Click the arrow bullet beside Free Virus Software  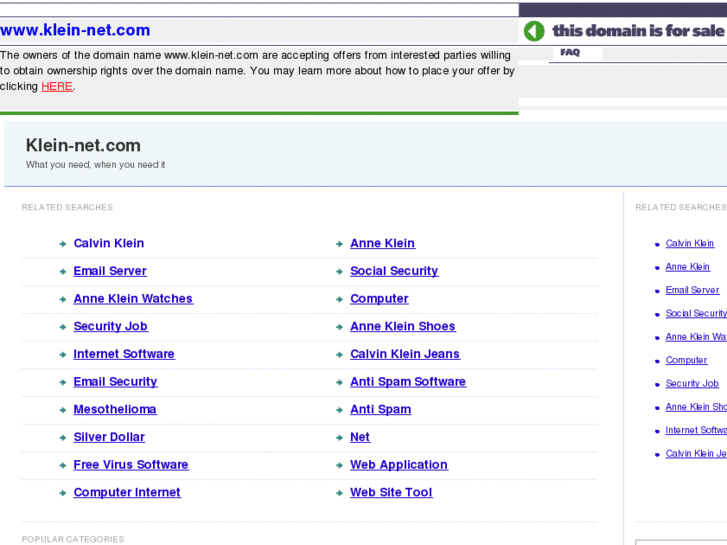click(x=63, y=466)
